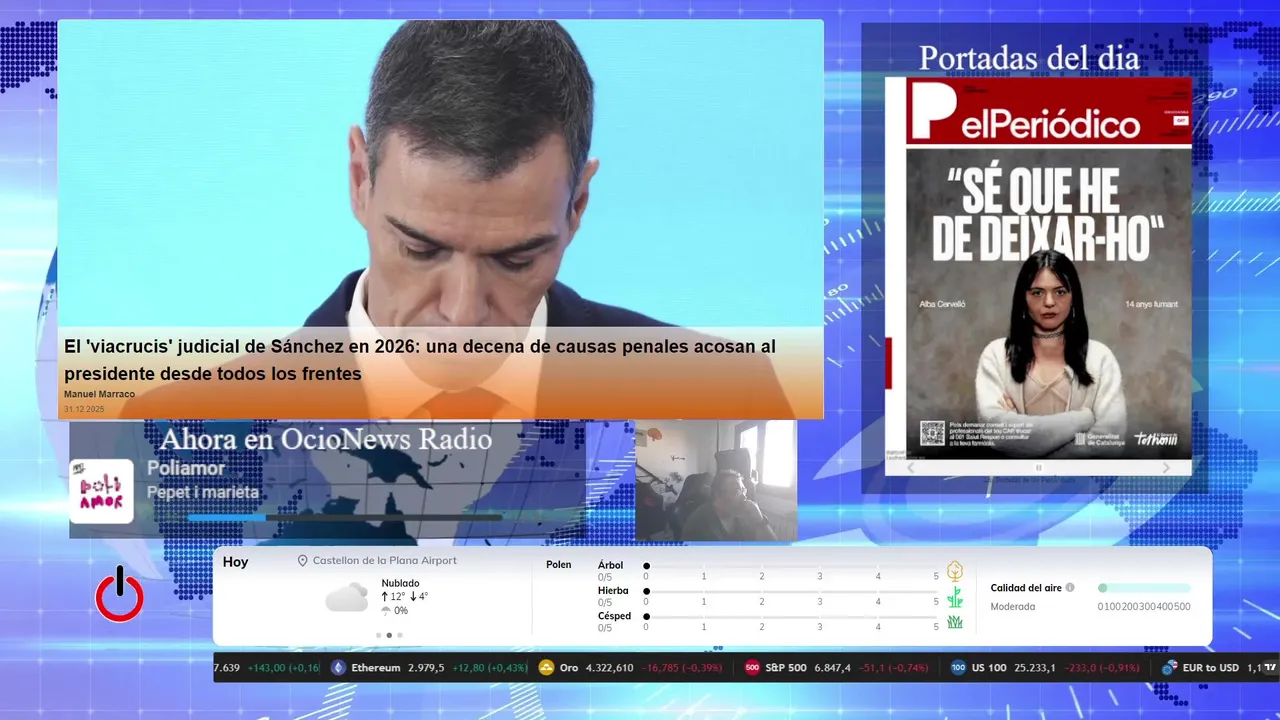Screen dimensions: 1280x720
Task: Click the Árbol pollen level slider
Action: (791, 566)
